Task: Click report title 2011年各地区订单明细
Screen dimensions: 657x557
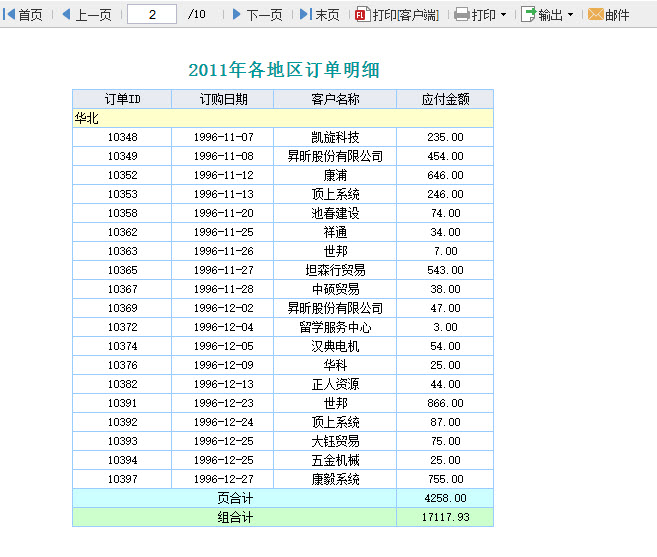Action: (x=284, y=70)
